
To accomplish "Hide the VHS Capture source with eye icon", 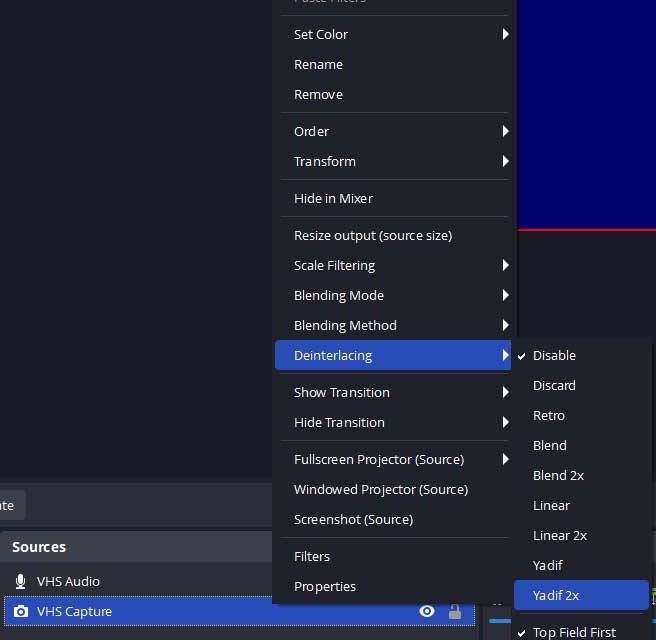I will [x=427, y=611].
